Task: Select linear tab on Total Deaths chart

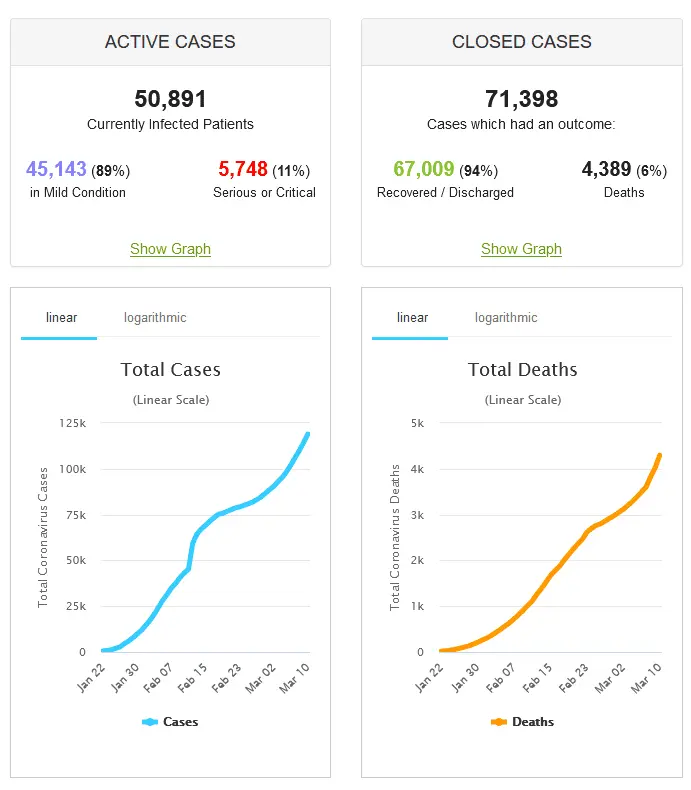Action: tap(412, 318)
